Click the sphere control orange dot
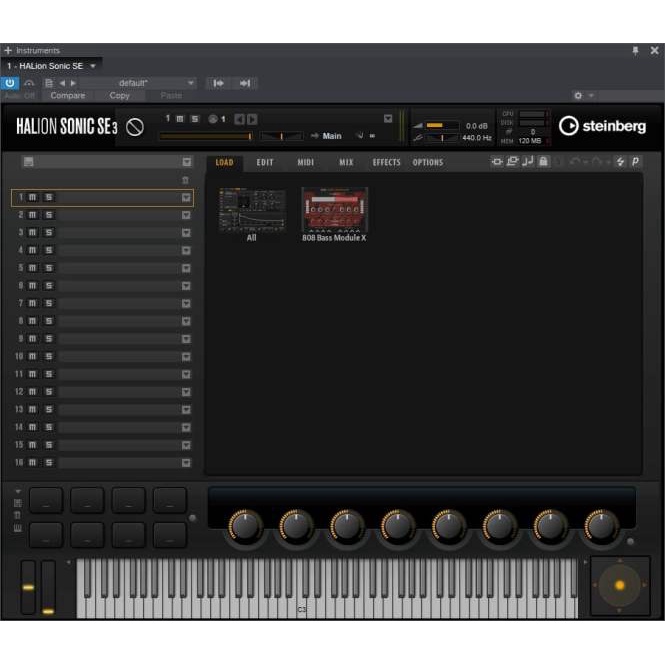 (619, 585)
